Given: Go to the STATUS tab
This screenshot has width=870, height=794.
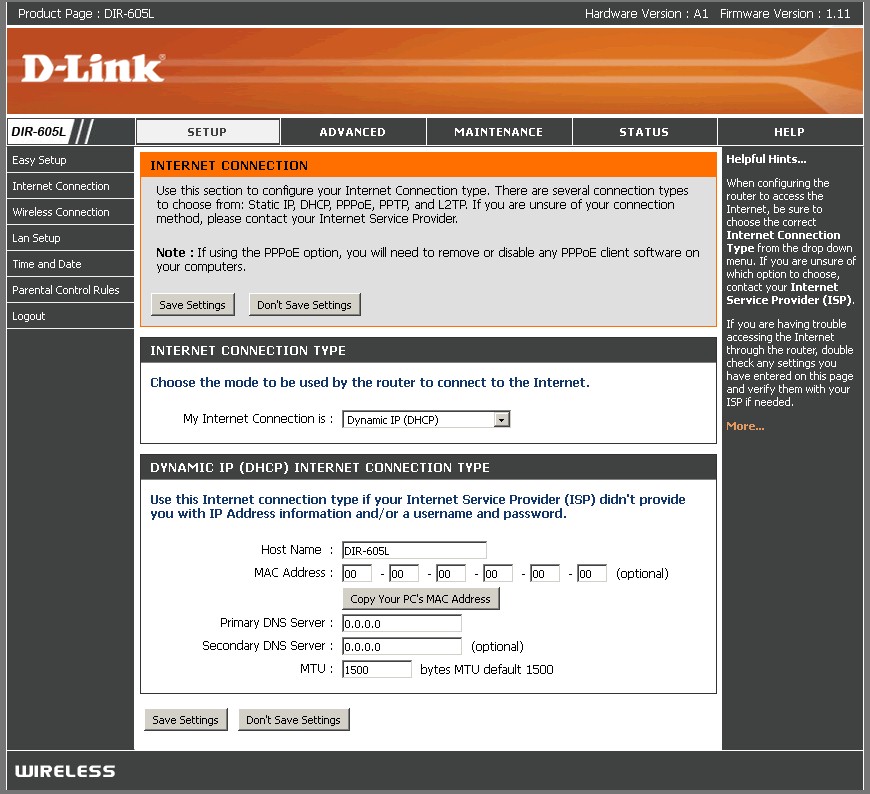Looking at the screenshot, I should point(644,132).
